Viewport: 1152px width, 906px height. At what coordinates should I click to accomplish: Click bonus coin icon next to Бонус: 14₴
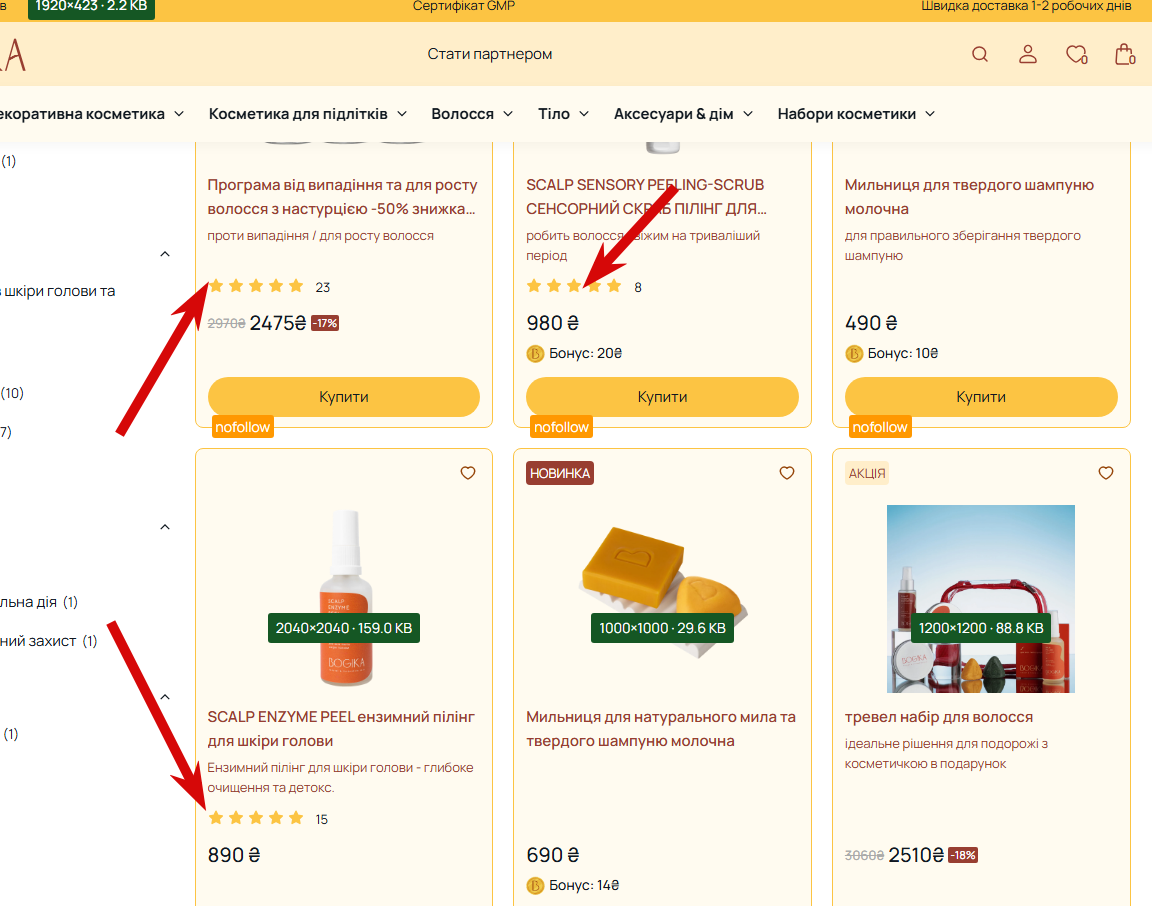click(535, 886)
